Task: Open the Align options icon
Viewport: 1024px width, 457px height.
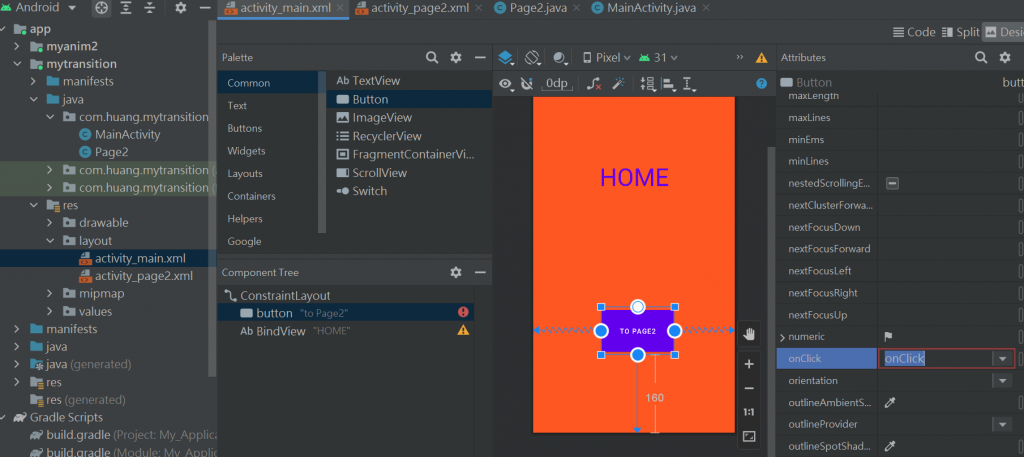Action: (x=669, y=84)
